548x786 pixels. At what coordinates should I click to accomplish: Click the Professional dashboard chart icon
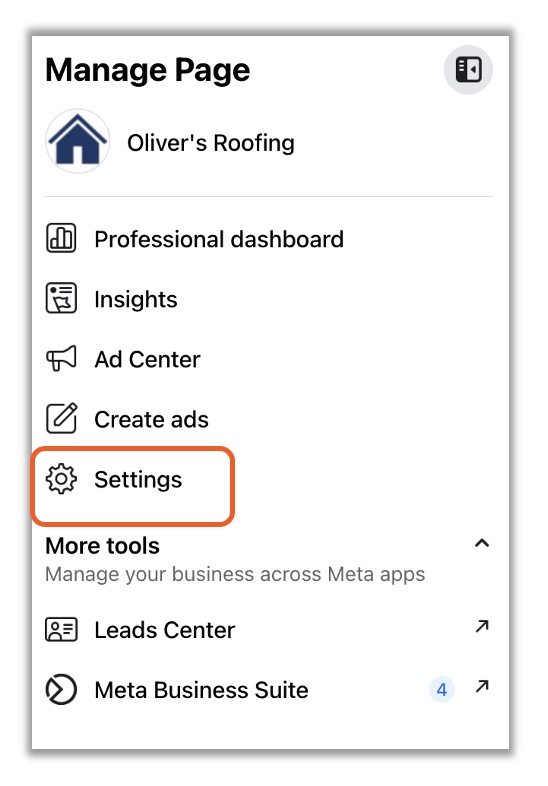(61, 238)
